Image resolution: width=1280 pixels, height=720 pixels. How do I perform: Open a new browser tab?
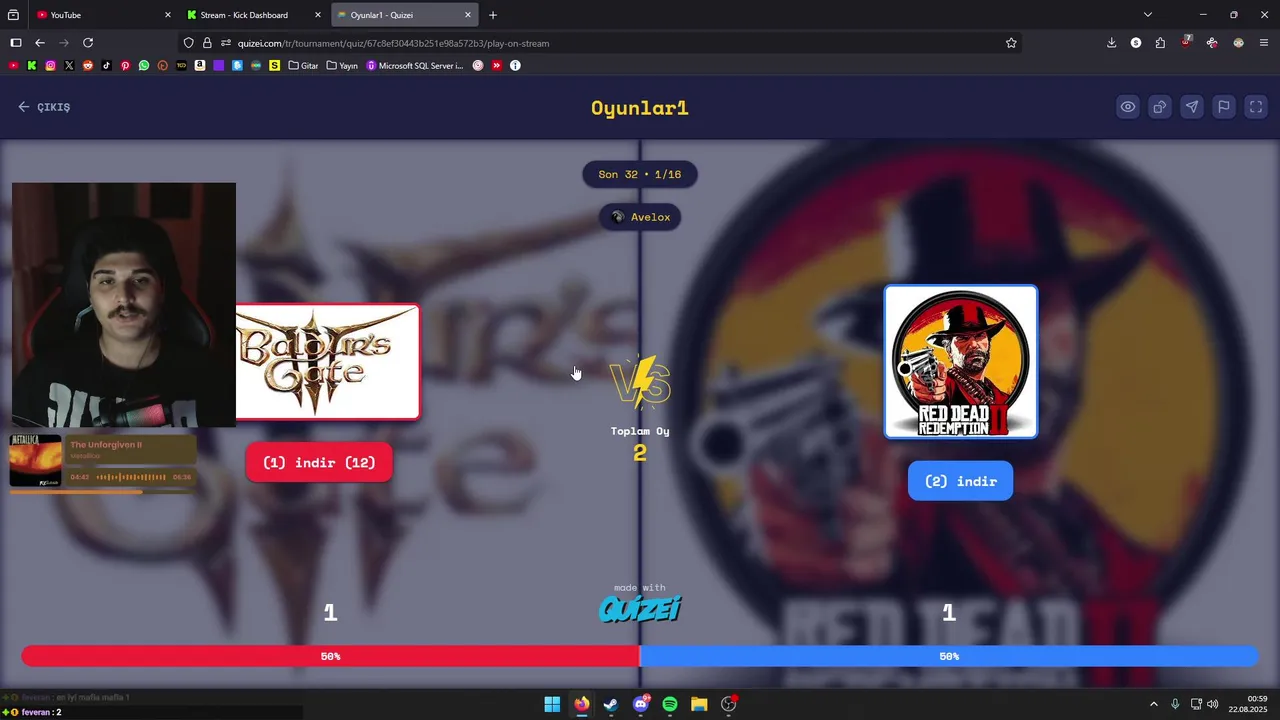tap(493, 15)
